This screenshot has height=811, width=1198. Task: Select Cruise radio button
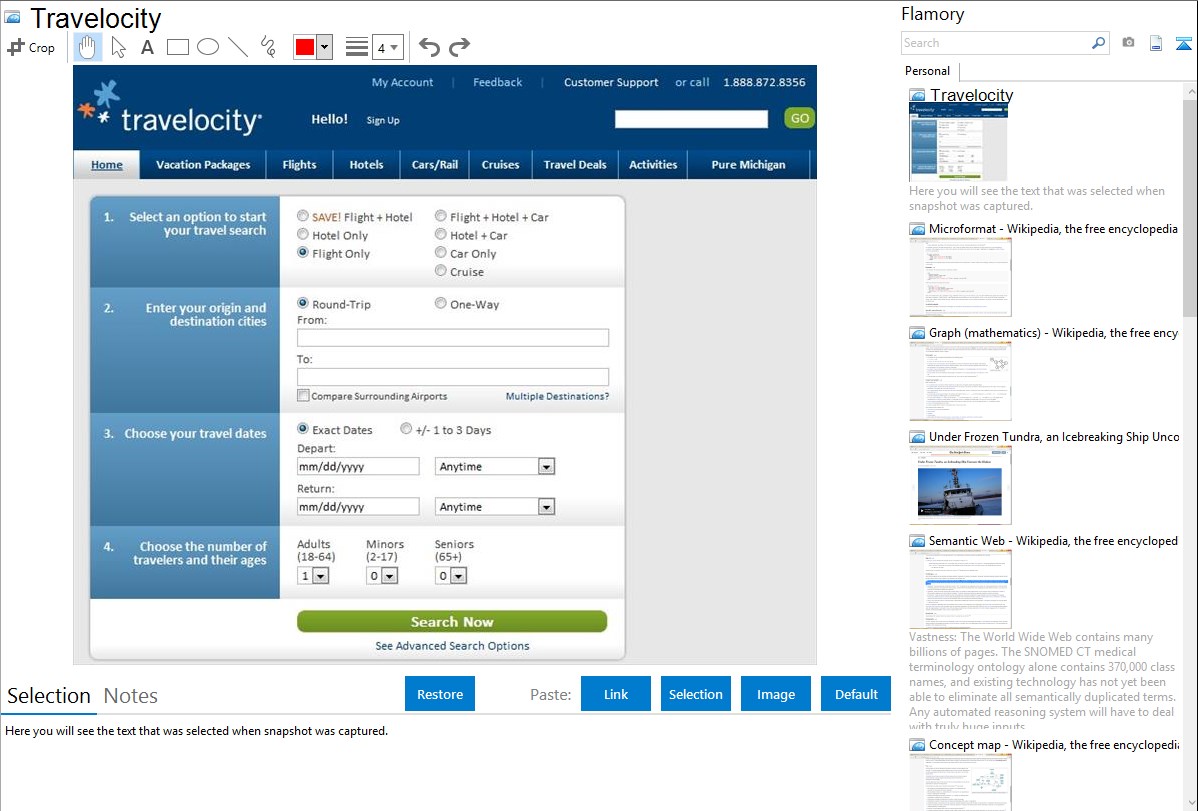(440, 271)
